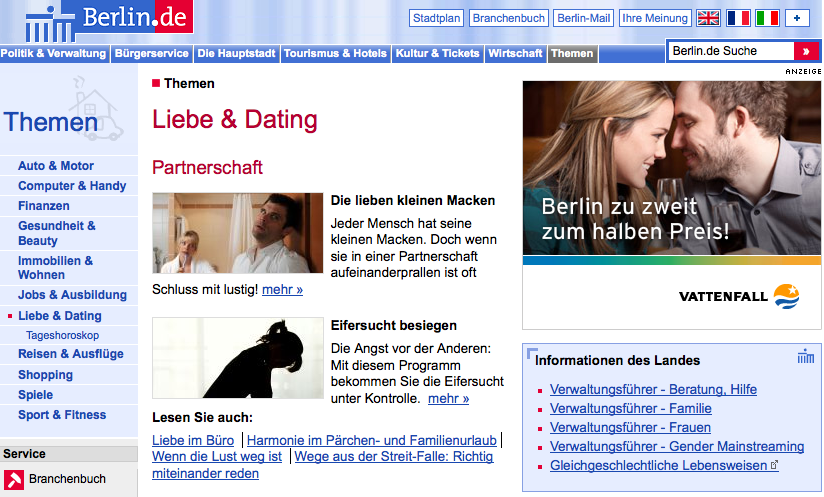Click the Berlin gate icon in Informationen box

click(806, 357)
